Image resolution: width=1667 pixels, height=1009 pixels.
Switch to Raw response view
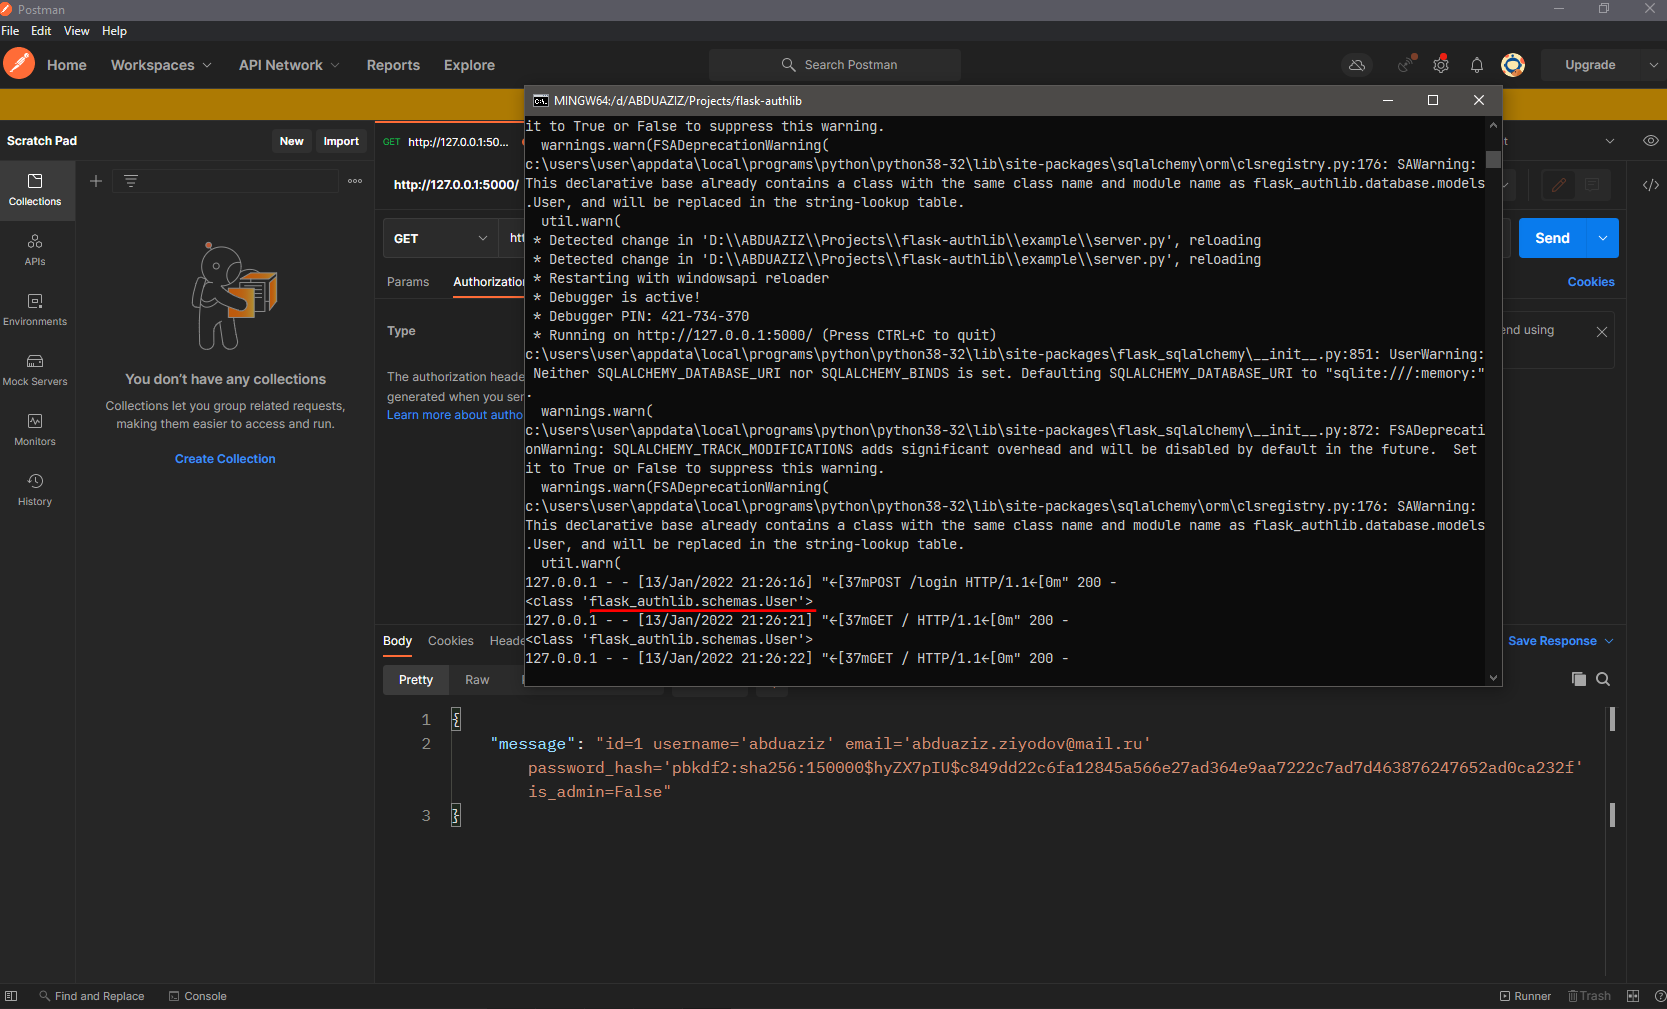click(x=477, y=680)
